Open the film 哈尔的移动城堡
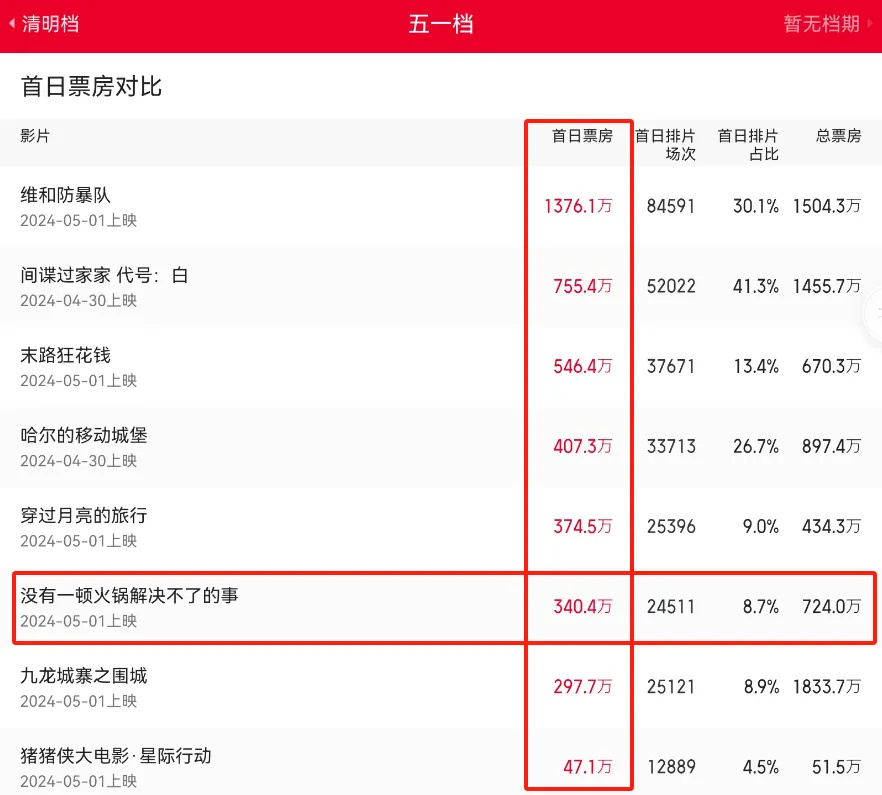882x795 pixels. tap(84, 435)
